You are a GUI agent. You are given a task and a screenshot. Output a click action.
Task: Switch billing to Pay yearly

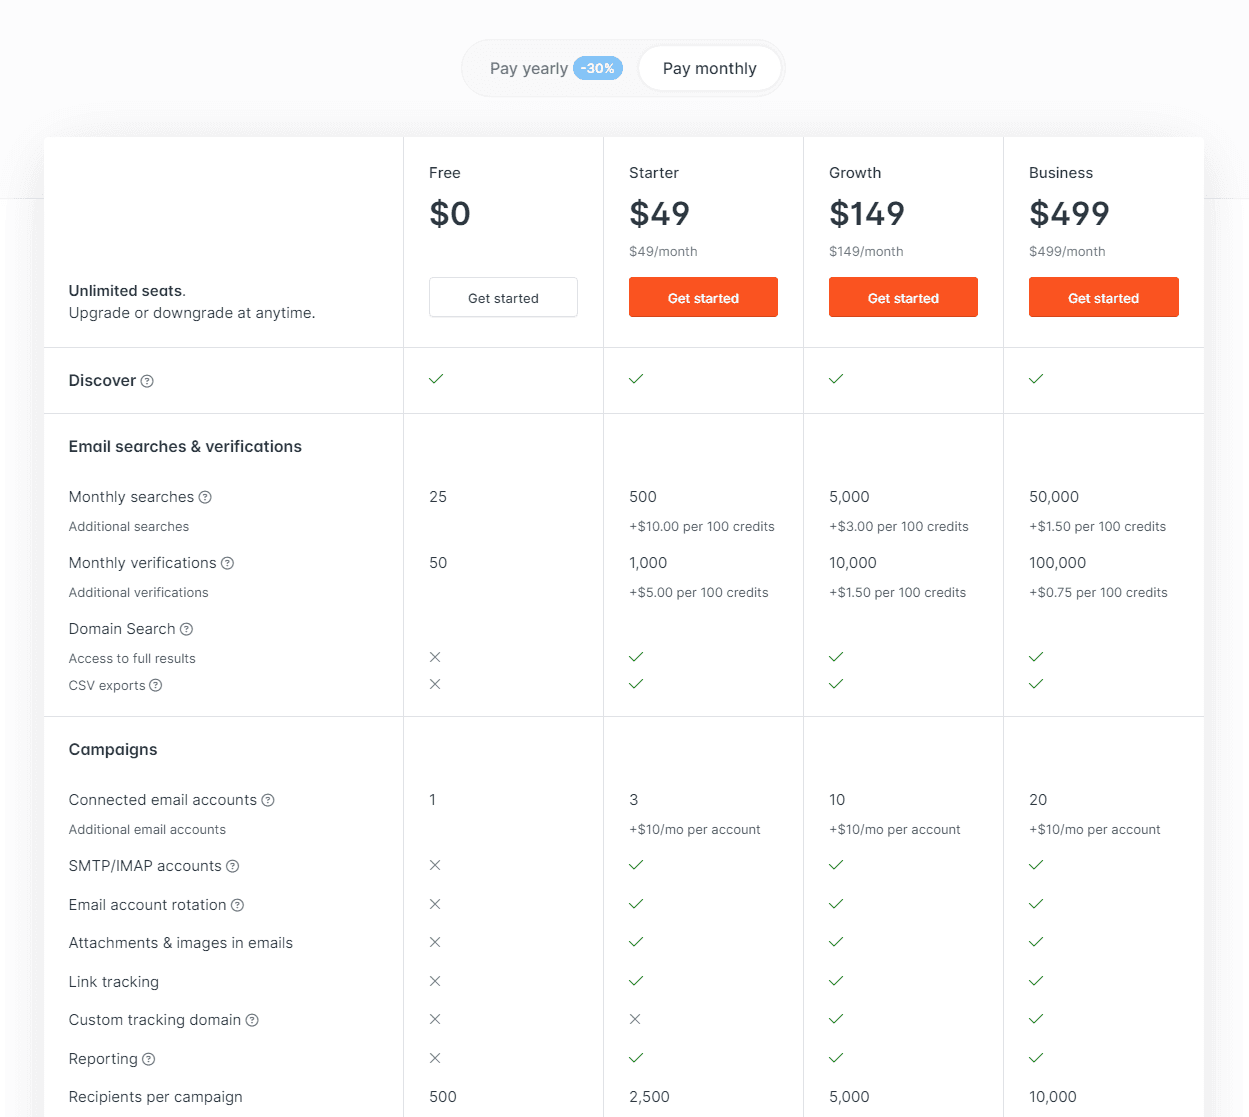pos(529,68)
